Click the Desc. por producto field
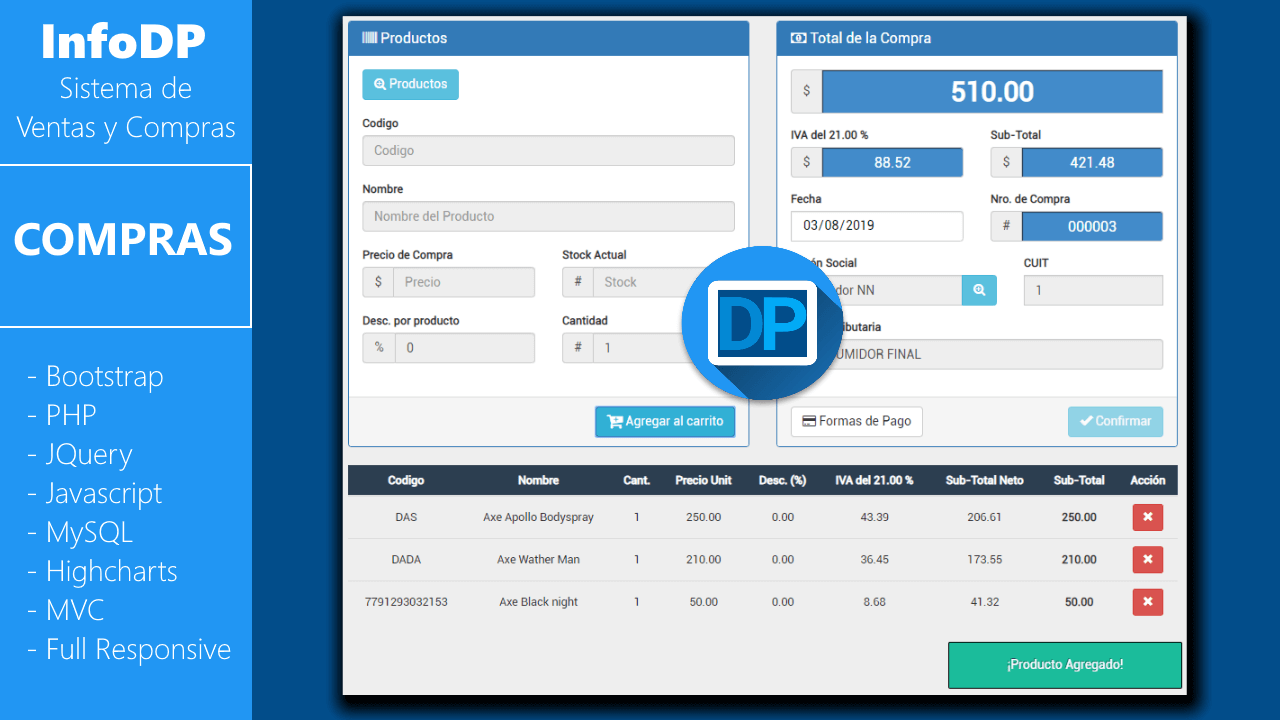The image size is (1280, 720). [x=463, y=348]
